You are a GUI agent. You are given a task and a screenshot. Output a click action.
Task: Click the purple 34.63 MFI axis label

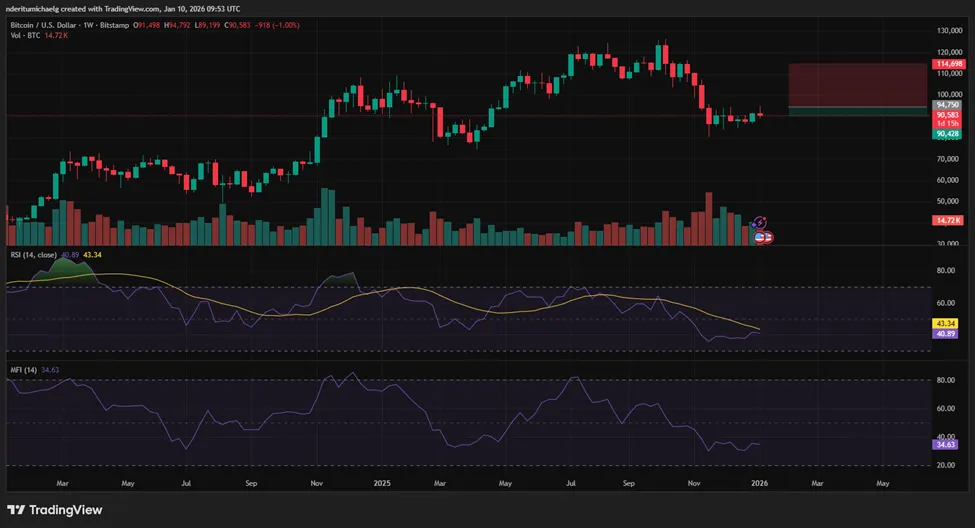pyautogui.click(x=946, y=445)
